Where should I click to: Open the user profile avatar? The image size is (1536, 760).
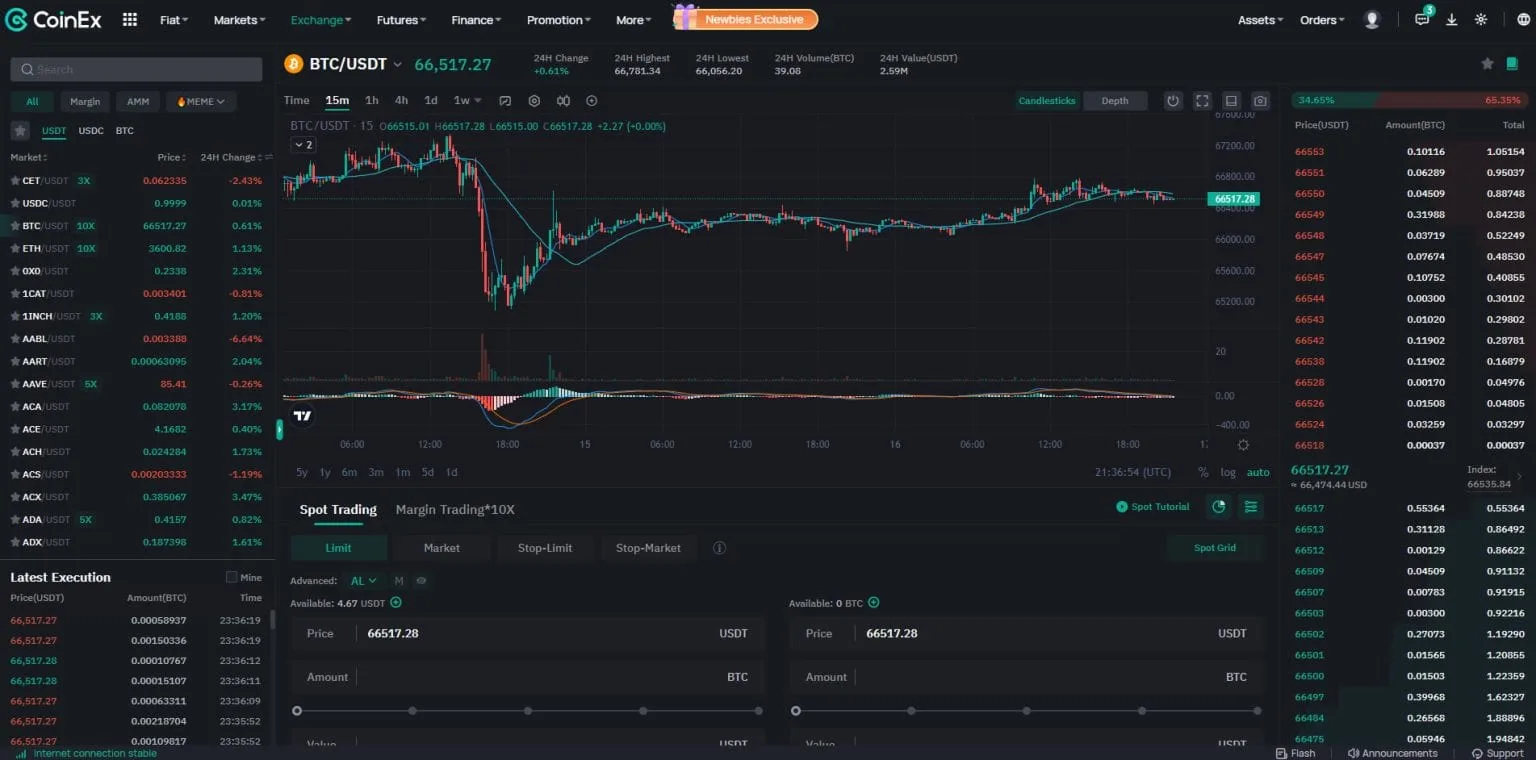tap(1372, 20)
